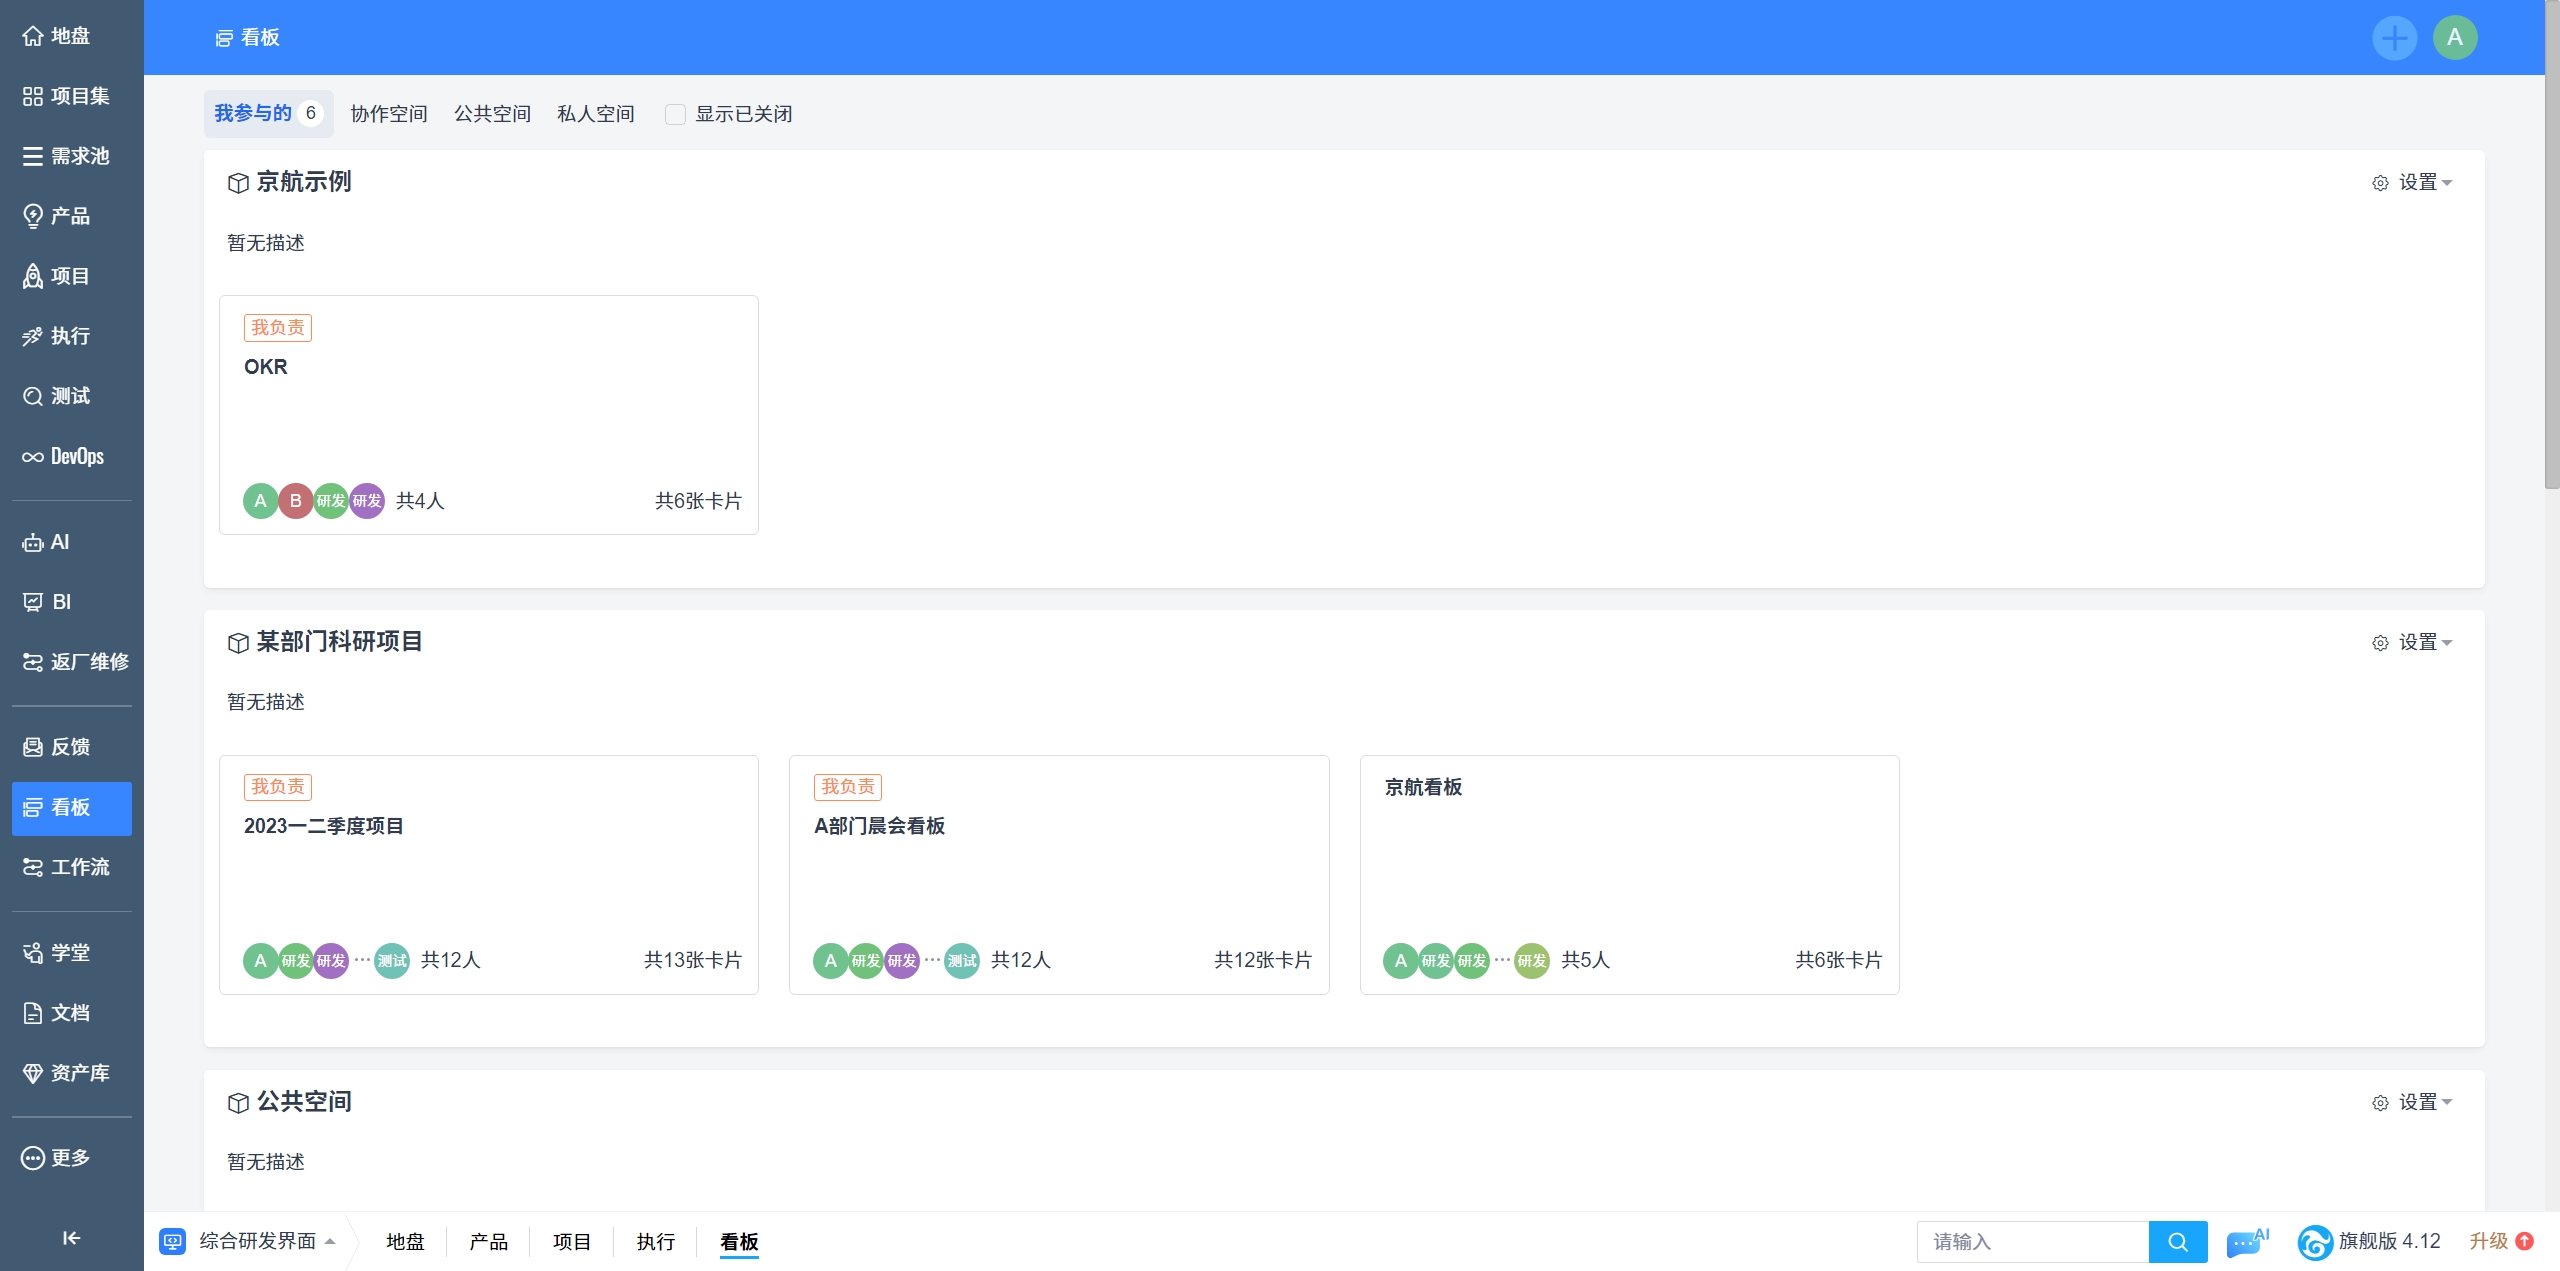Open the 需求池 sidebar item

click(x=71, y=156)
